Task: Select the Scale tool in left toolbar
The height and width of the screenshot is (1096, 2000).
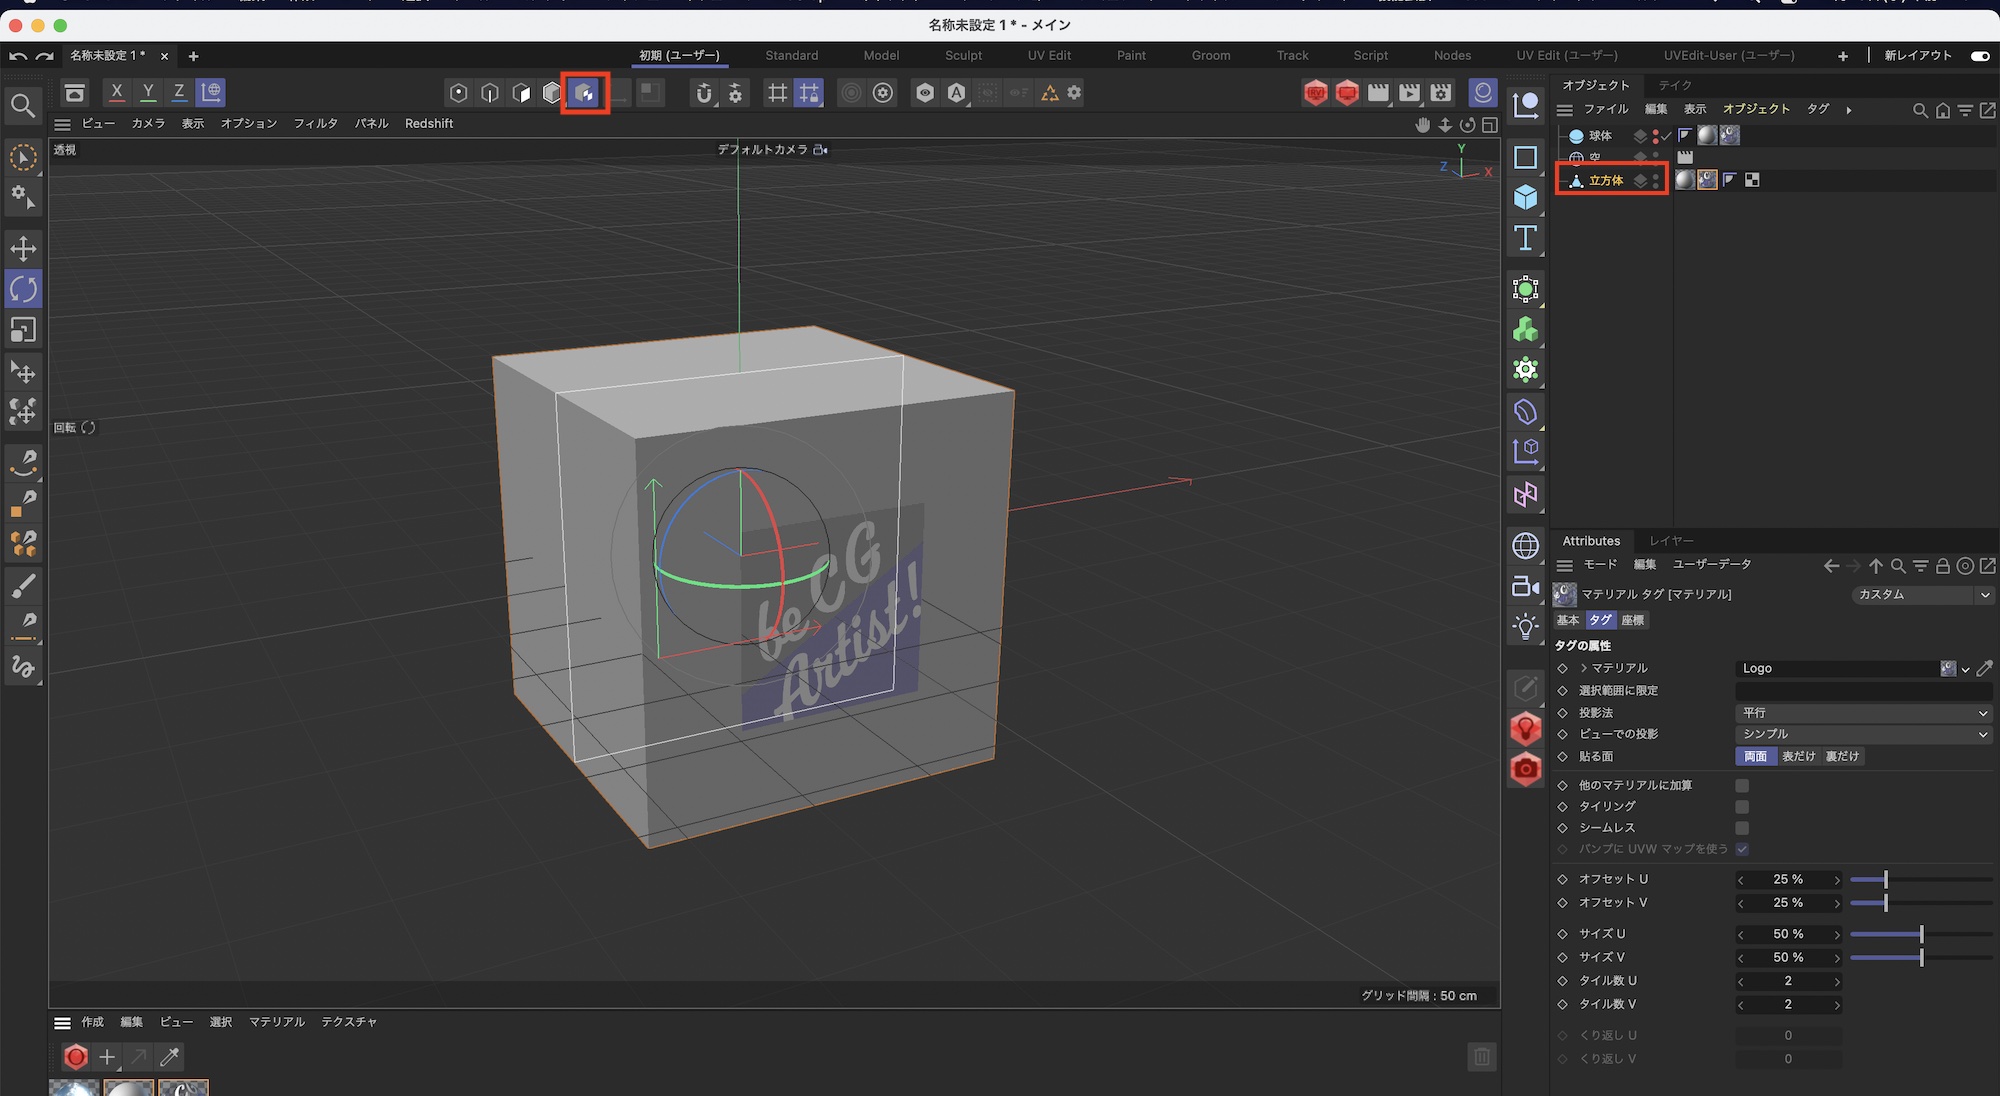Action: pos(23,330)
